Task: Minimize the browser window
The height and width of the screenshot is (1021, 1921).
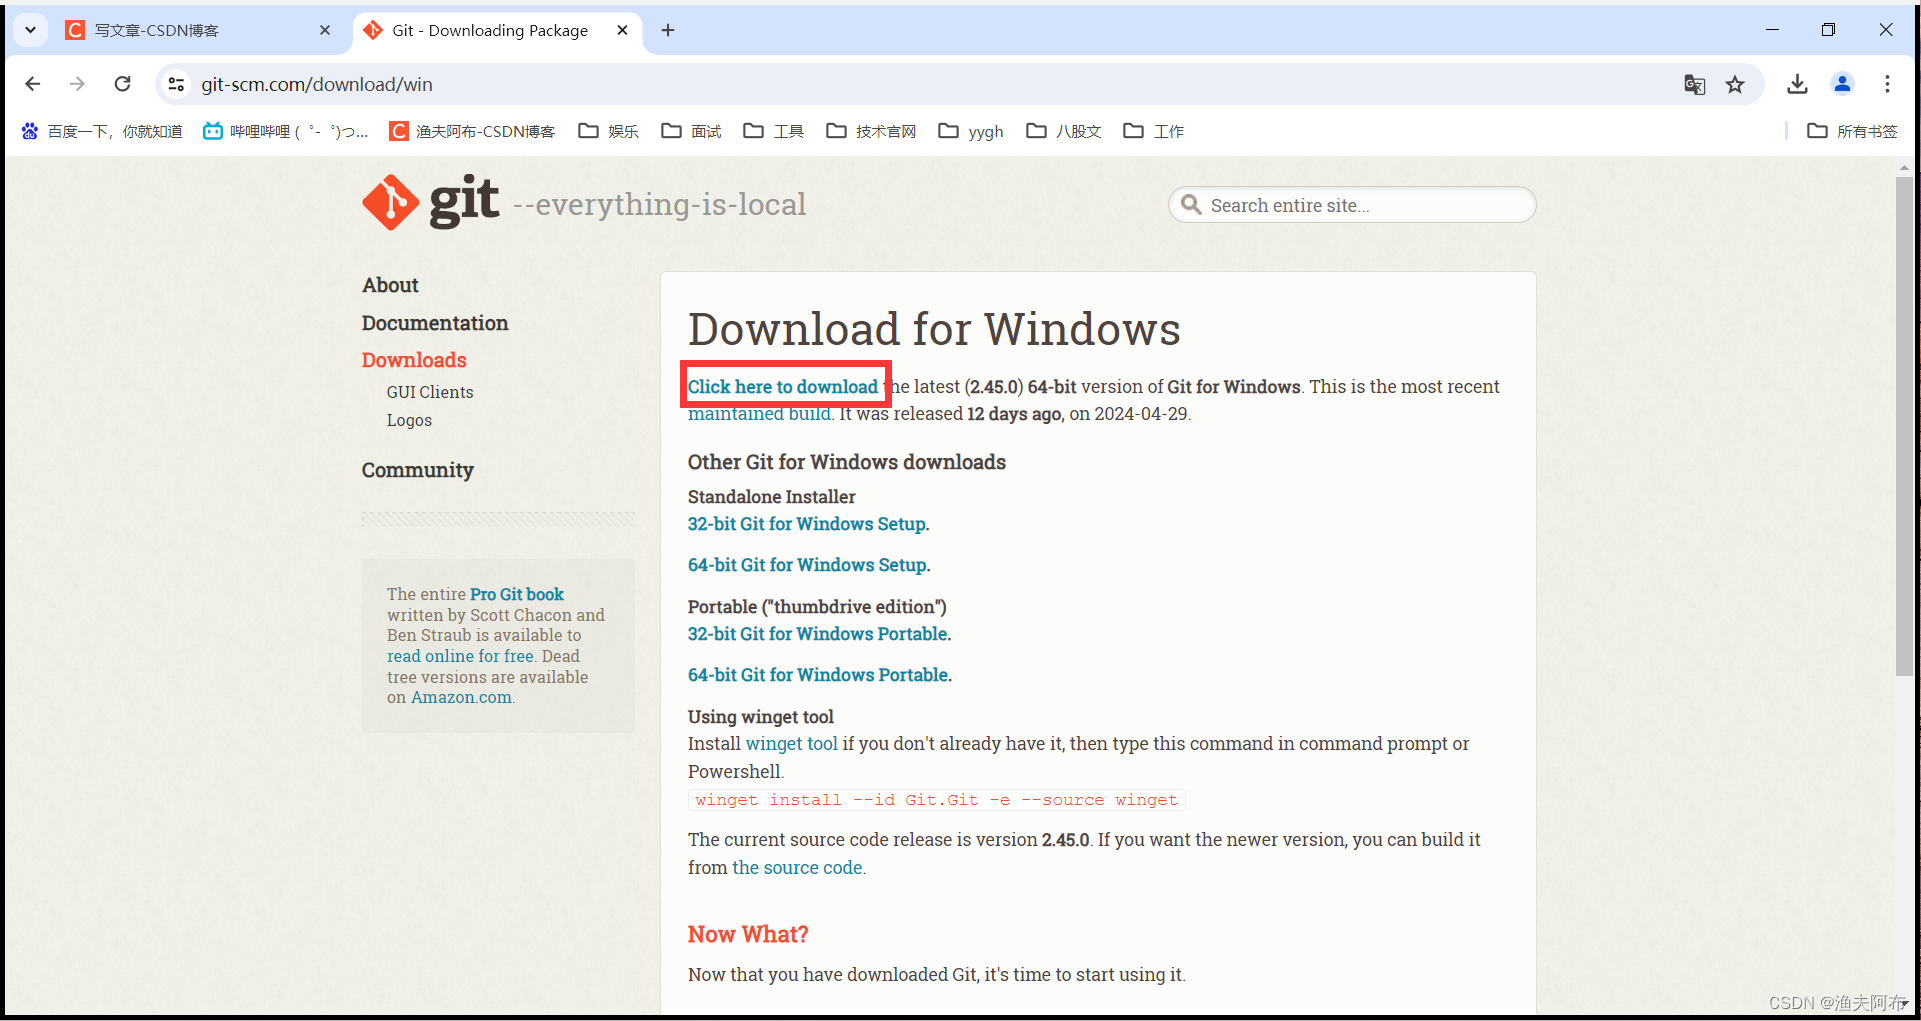Action: [1772, 30]
